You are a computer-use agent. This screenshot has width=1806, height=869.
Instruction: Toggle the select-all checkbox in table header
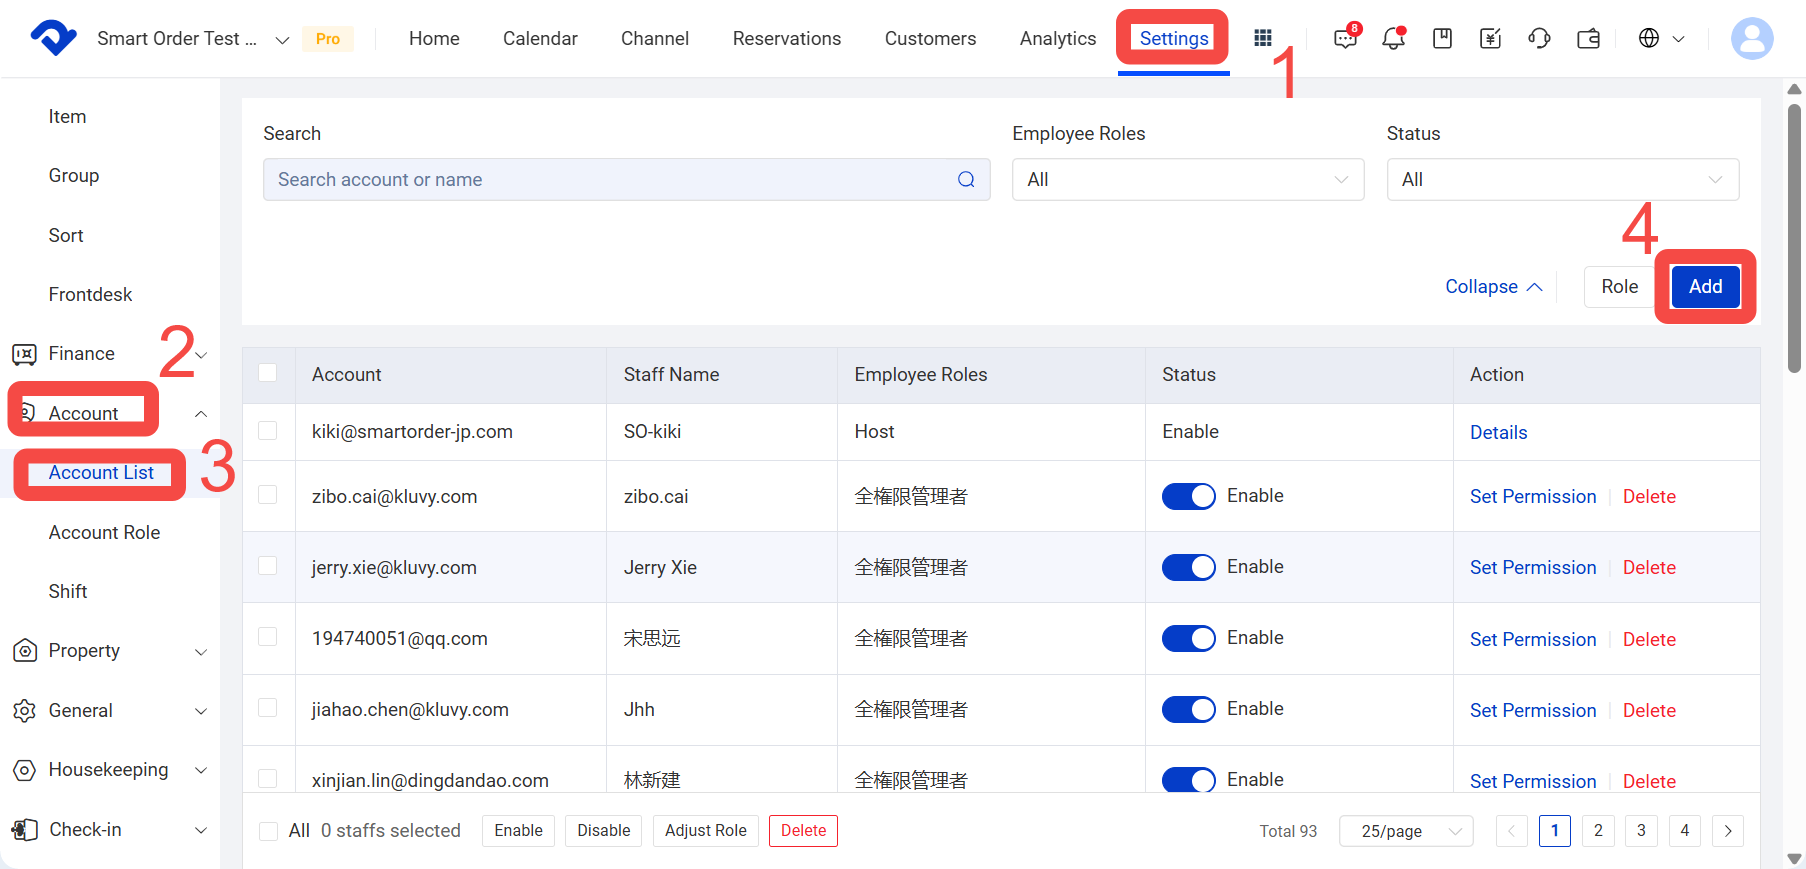point(267,373)
